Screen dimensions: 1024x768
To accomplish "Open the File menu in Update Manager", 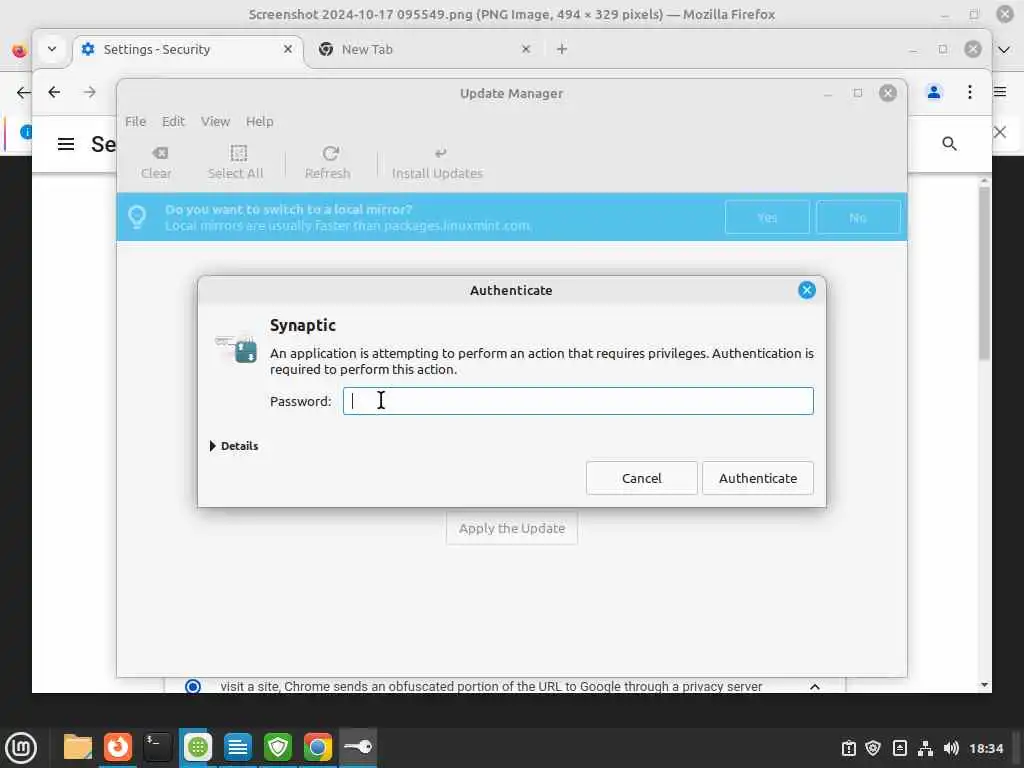I will click(135, 121).
